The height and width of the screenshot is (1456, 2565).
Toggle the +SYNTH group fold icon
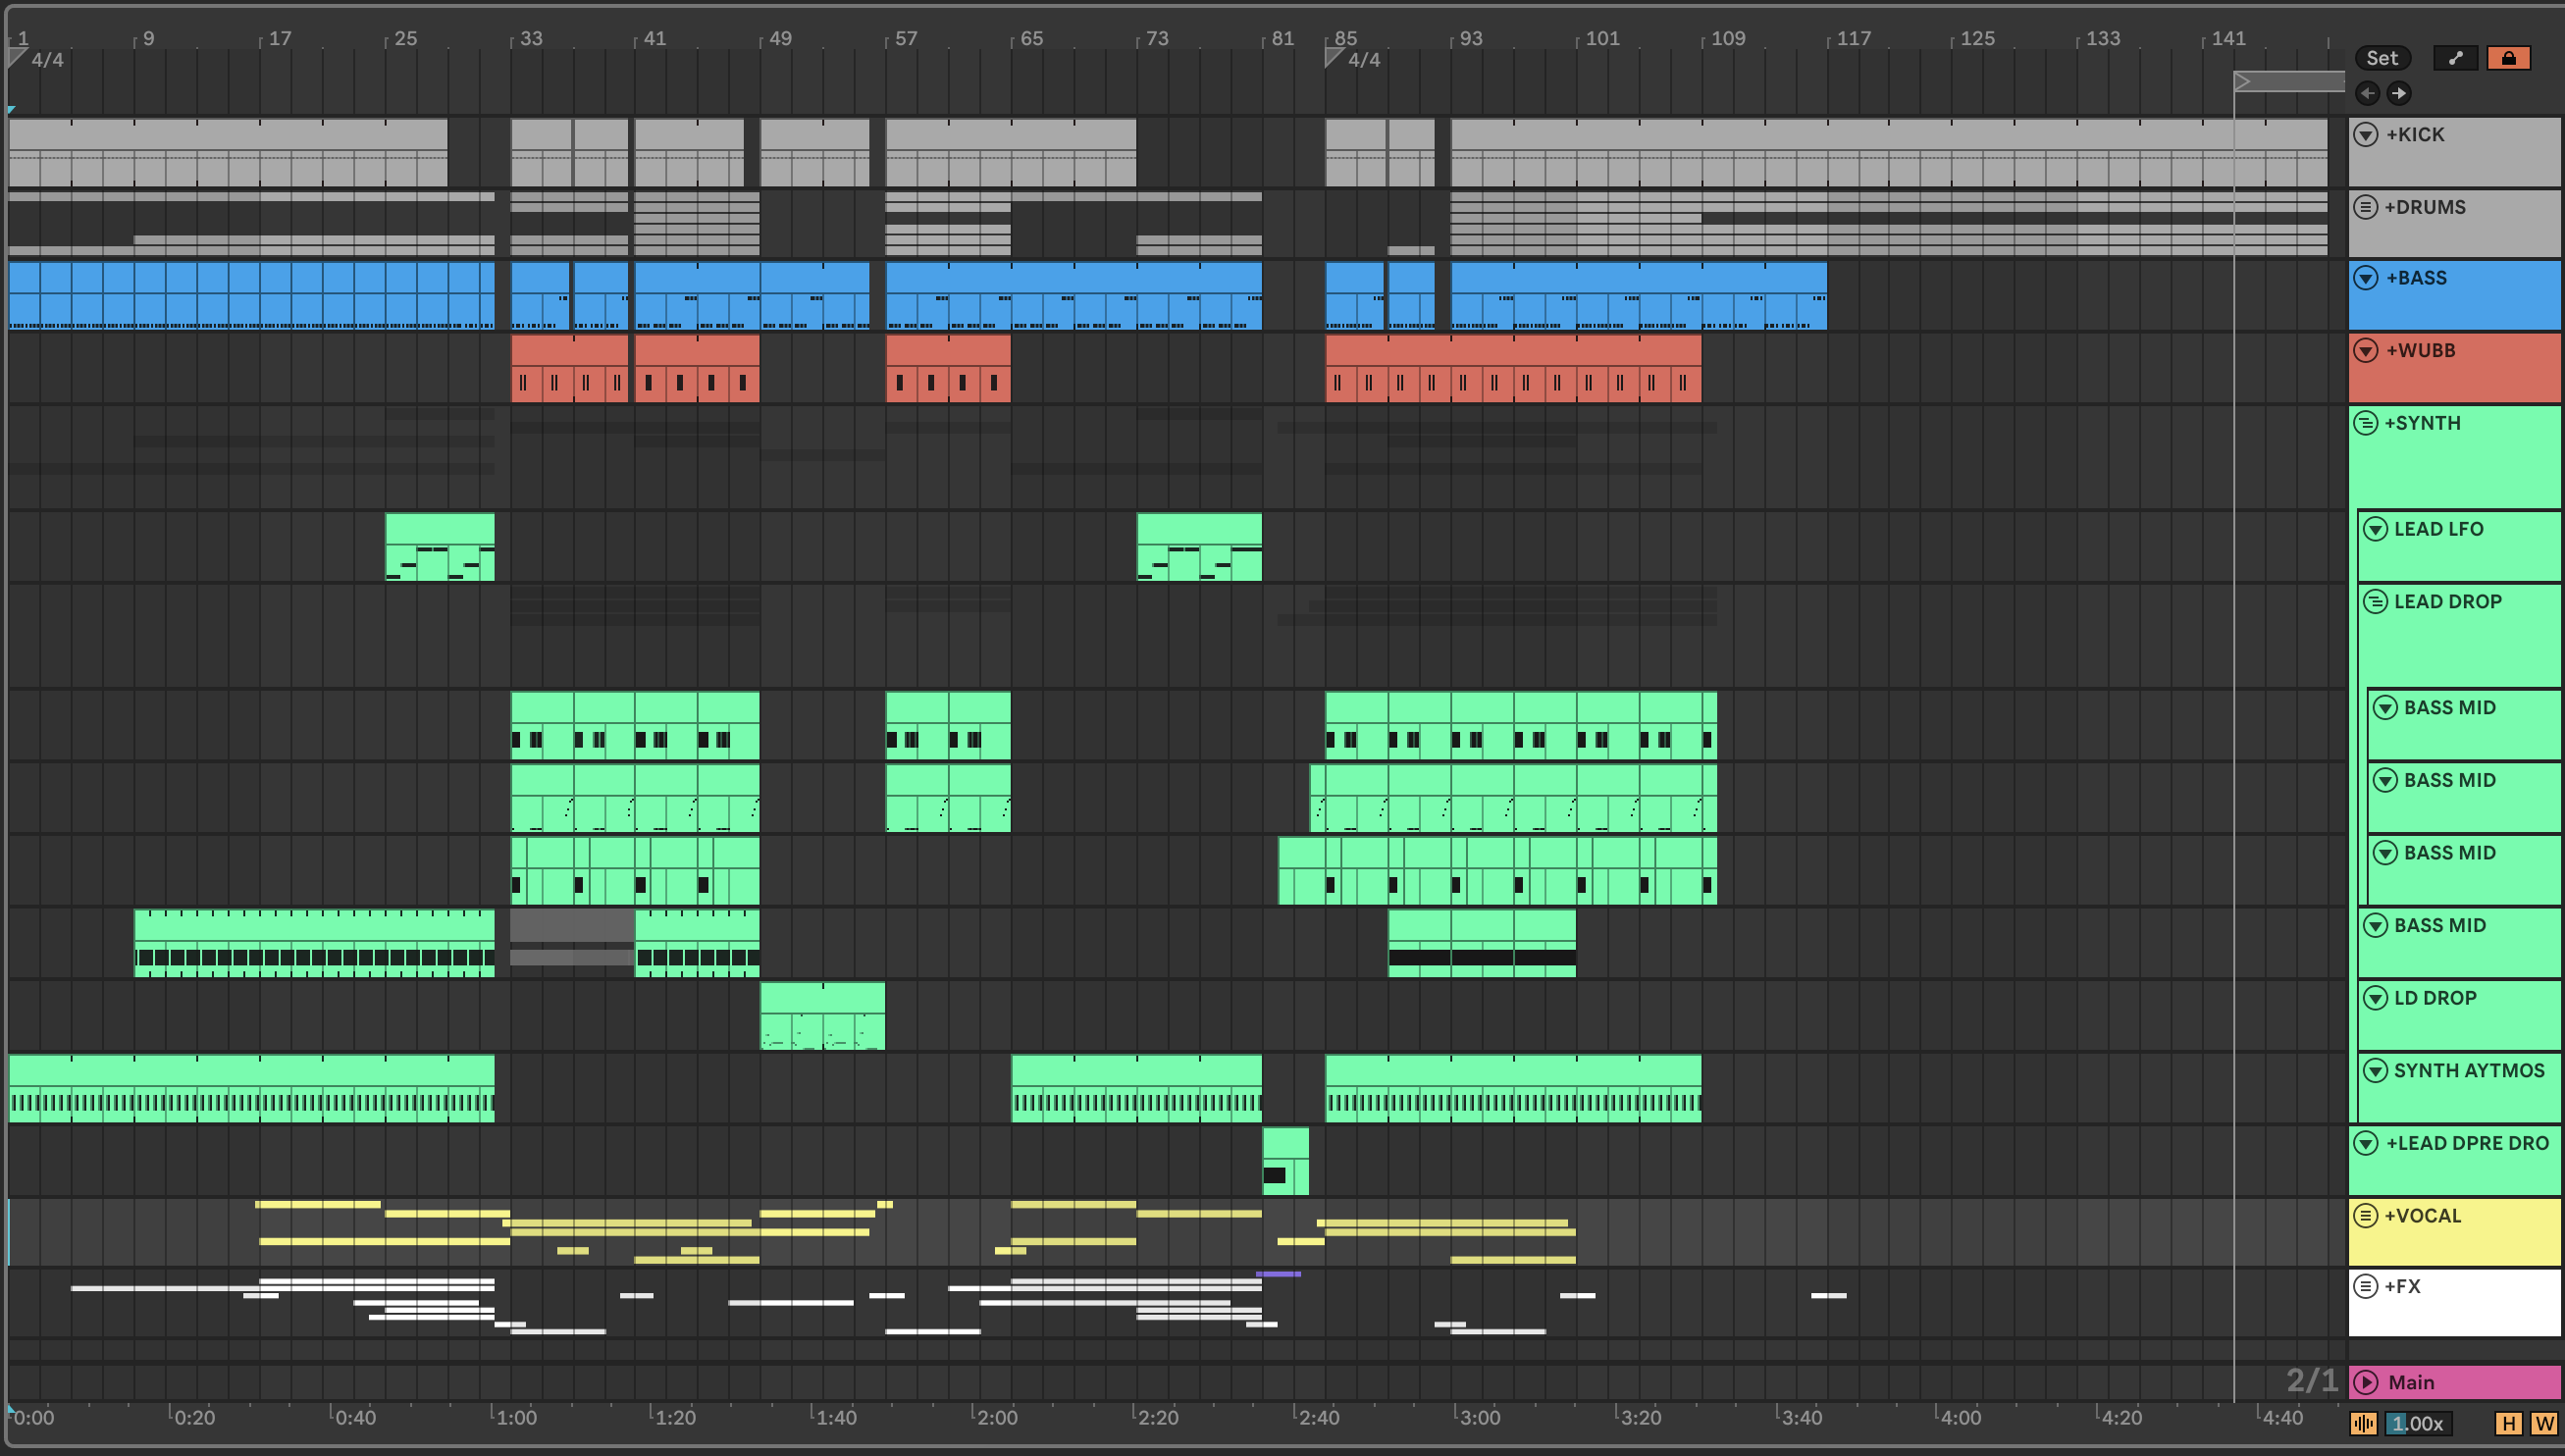tap(2366, 423)
